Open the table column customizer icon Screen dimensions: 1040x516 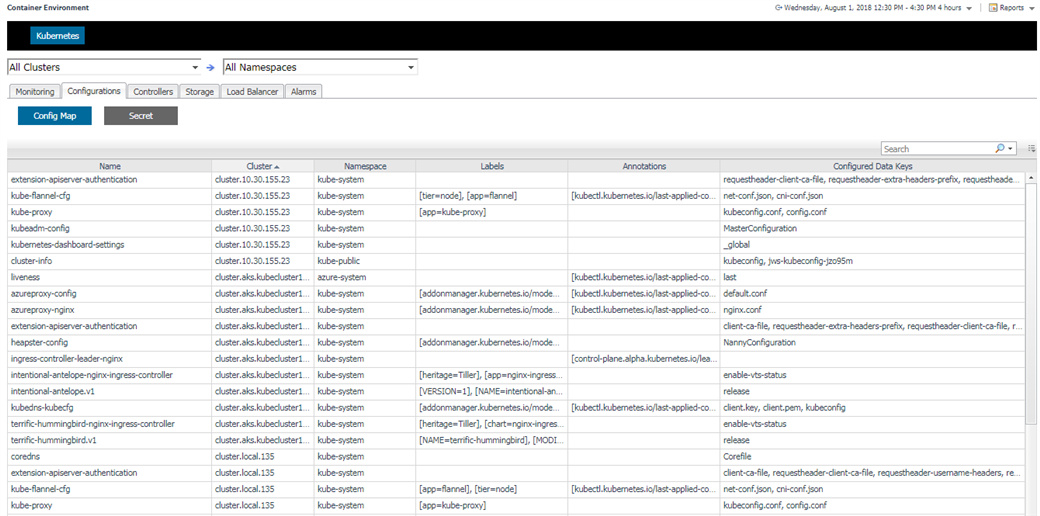(1031, 149)
